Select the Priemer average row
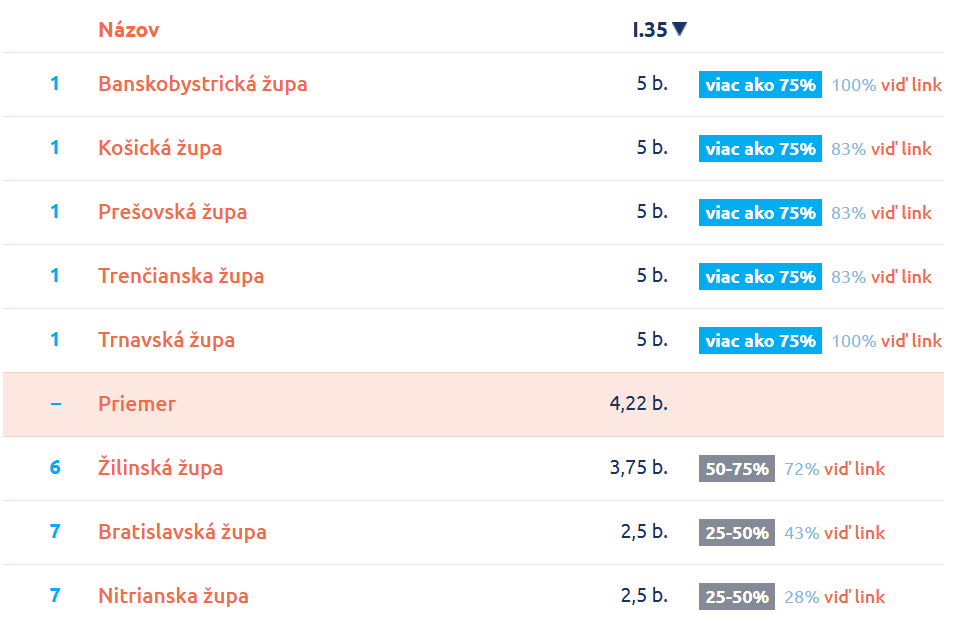This screenshot has width=973, height=634. (x=473, y=404)
